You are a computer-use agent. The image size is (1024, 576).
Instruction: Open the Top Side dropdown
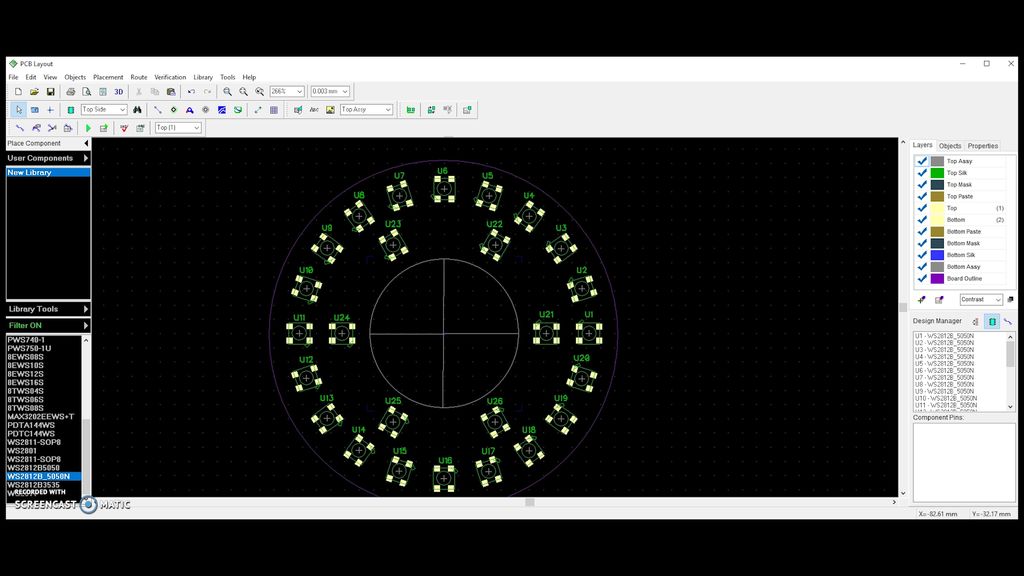click(103, 110)
